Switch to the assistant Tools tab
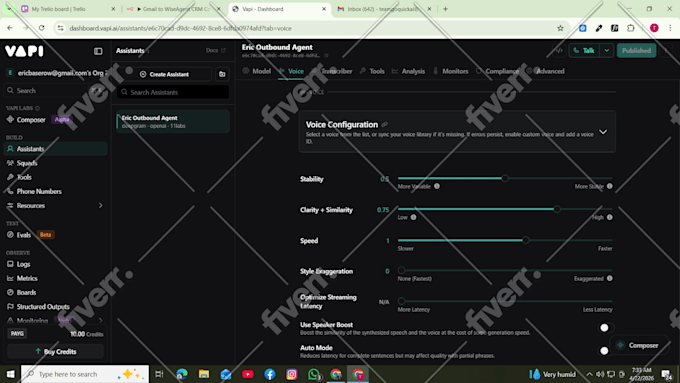This screenshot has height=383, width=680. [x=373, y=71]
